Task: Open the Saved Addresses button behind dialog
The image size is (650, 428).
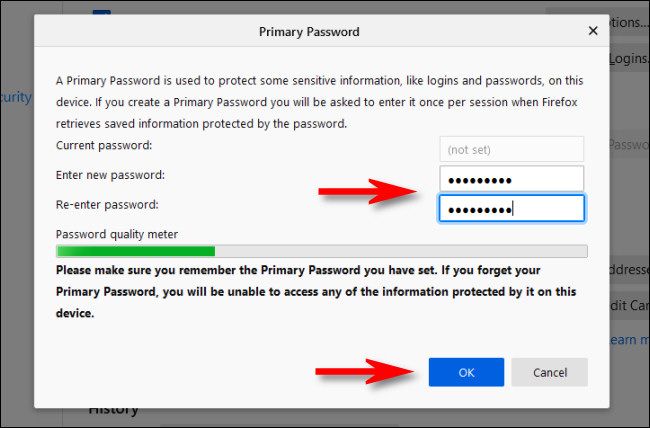Action: coord(625,270)
